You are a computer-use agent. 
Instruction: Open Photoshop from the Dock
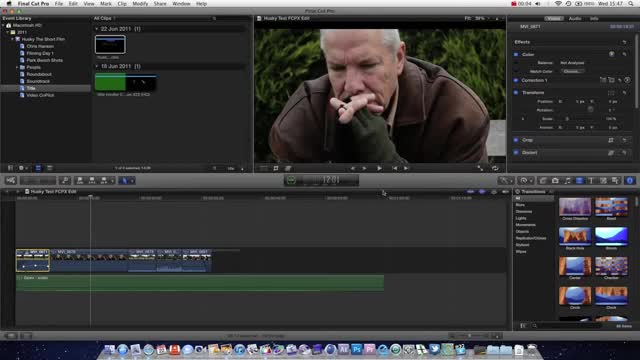356,349
